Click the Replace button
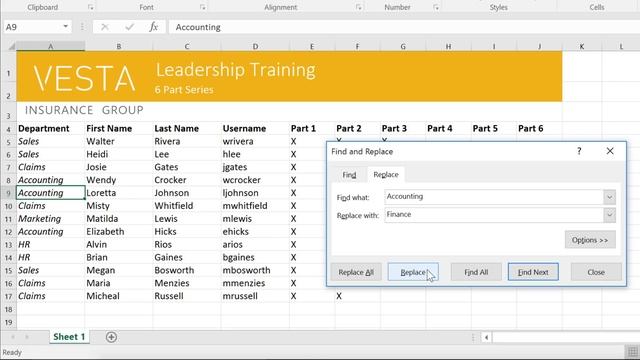640x360 pixels. tap(413, 272)
